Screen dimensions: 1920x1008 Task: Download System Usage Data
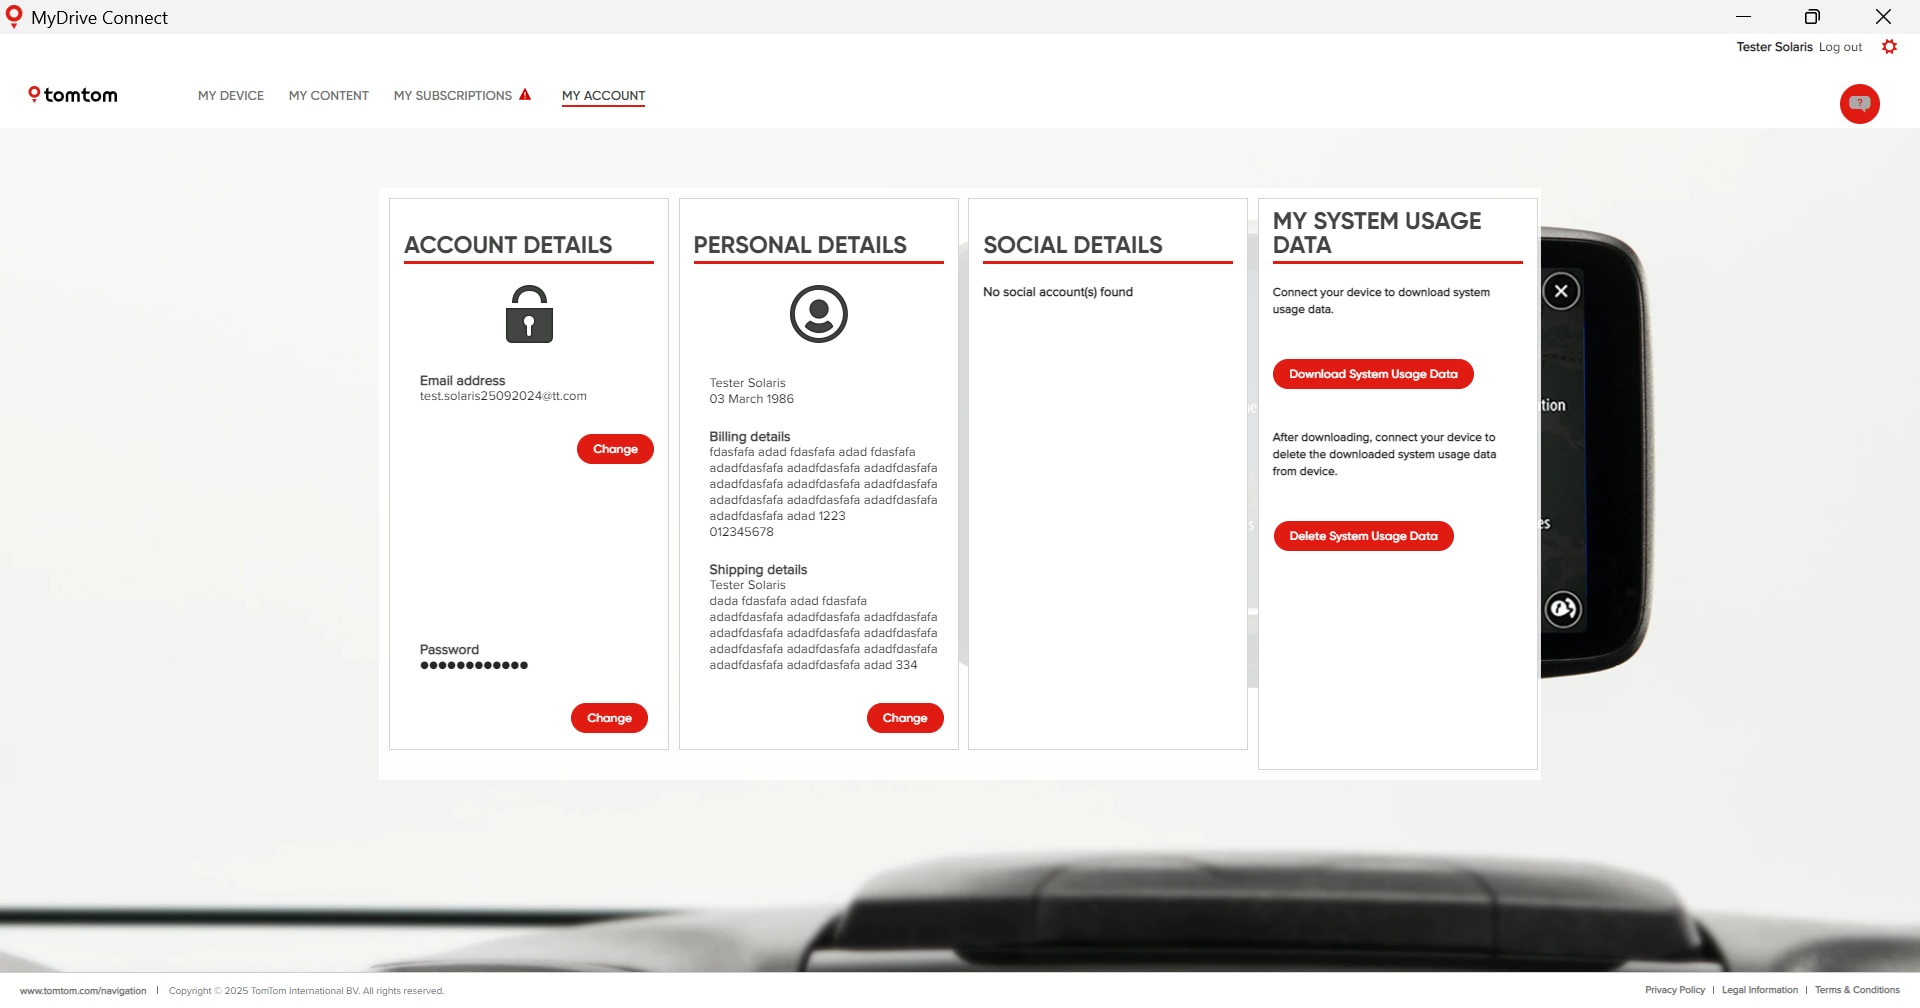coord(1373,374)
